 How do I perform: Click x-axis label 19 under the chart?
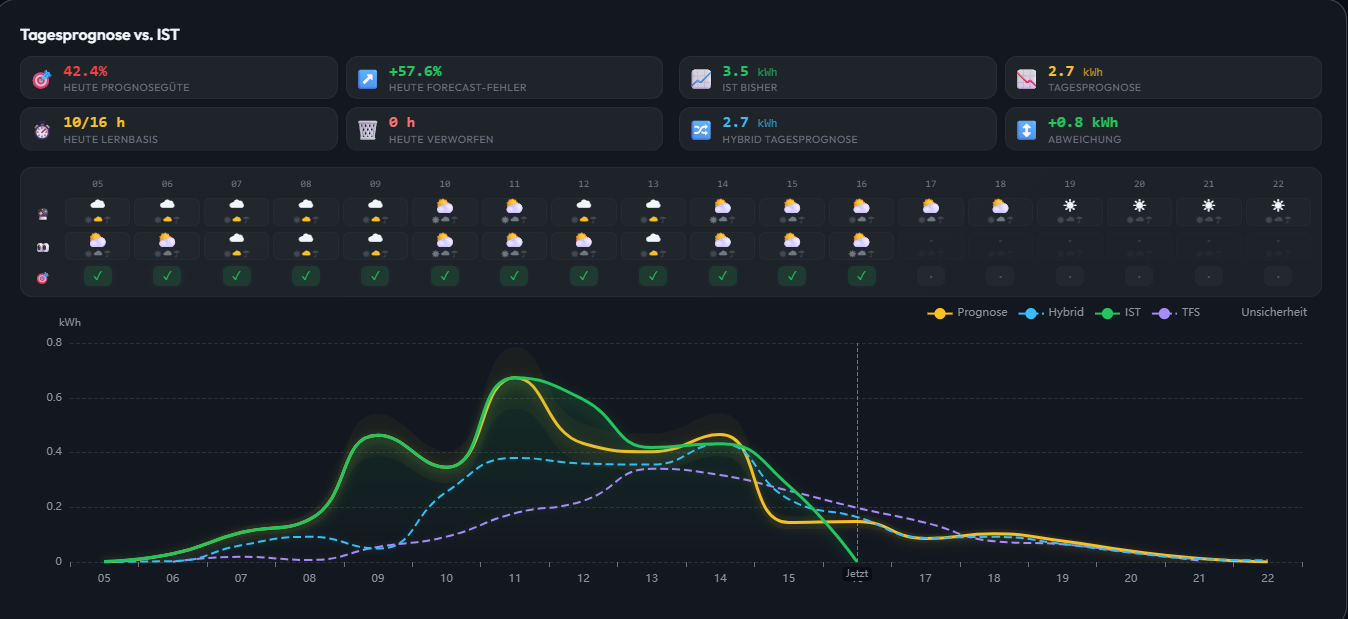[1062, 579]
